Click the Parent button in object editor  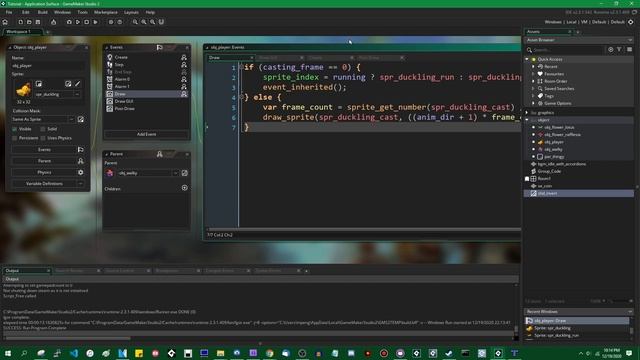(x=44, y=161)
